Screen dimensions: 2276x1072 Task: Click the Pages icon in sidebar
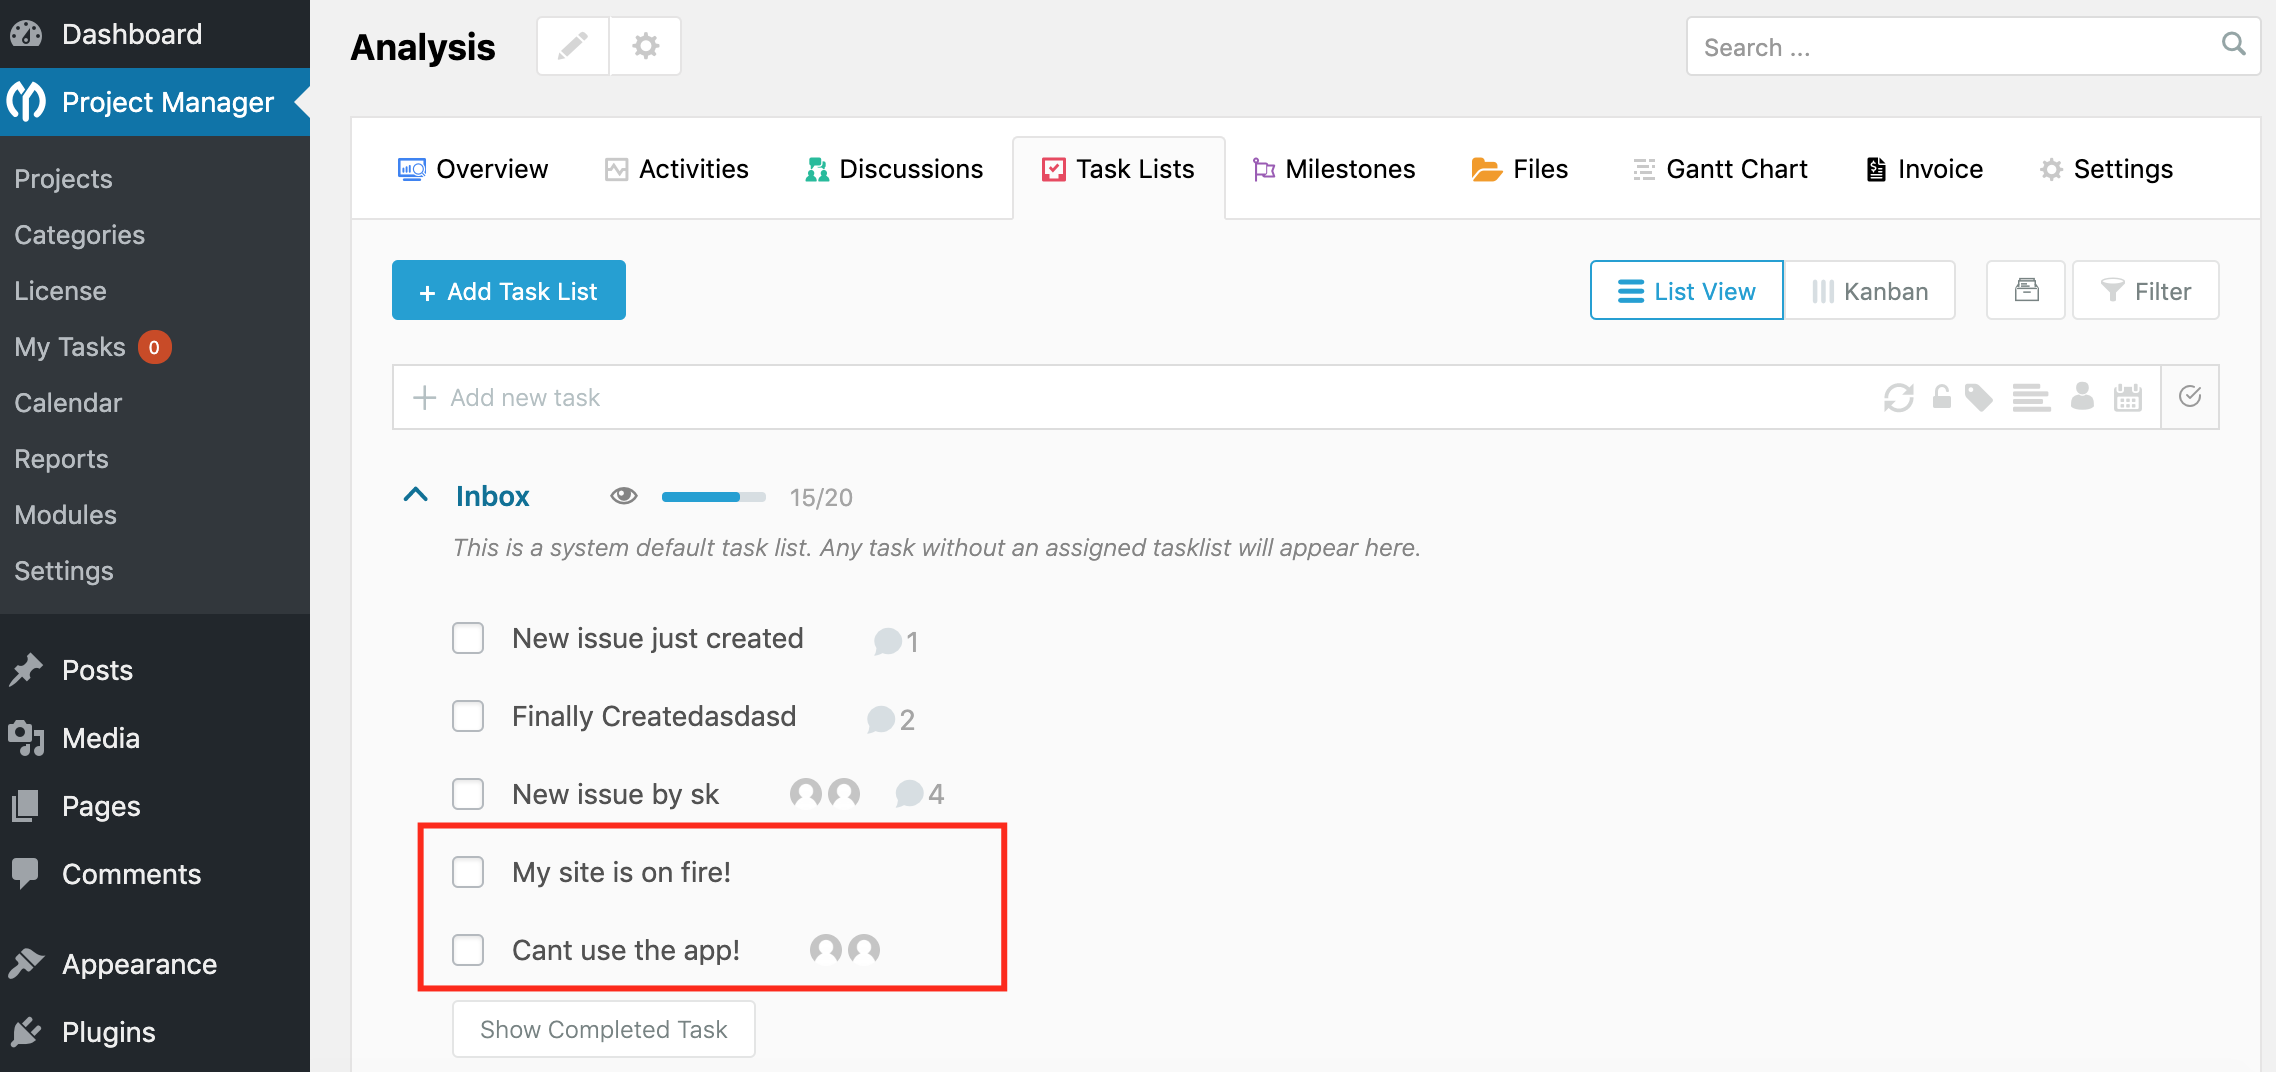[x=25, y=806]
